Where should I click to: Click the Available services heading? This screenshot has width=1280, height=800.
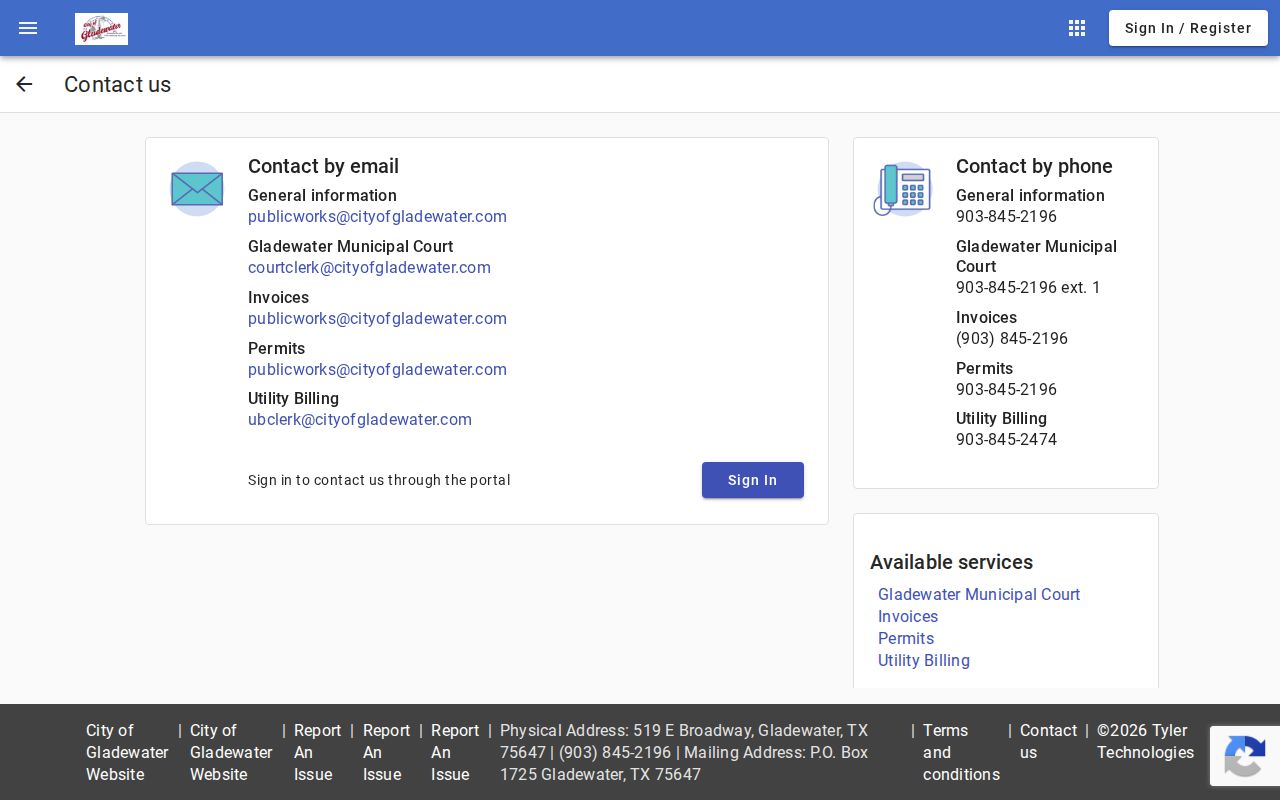click(951, 562)
